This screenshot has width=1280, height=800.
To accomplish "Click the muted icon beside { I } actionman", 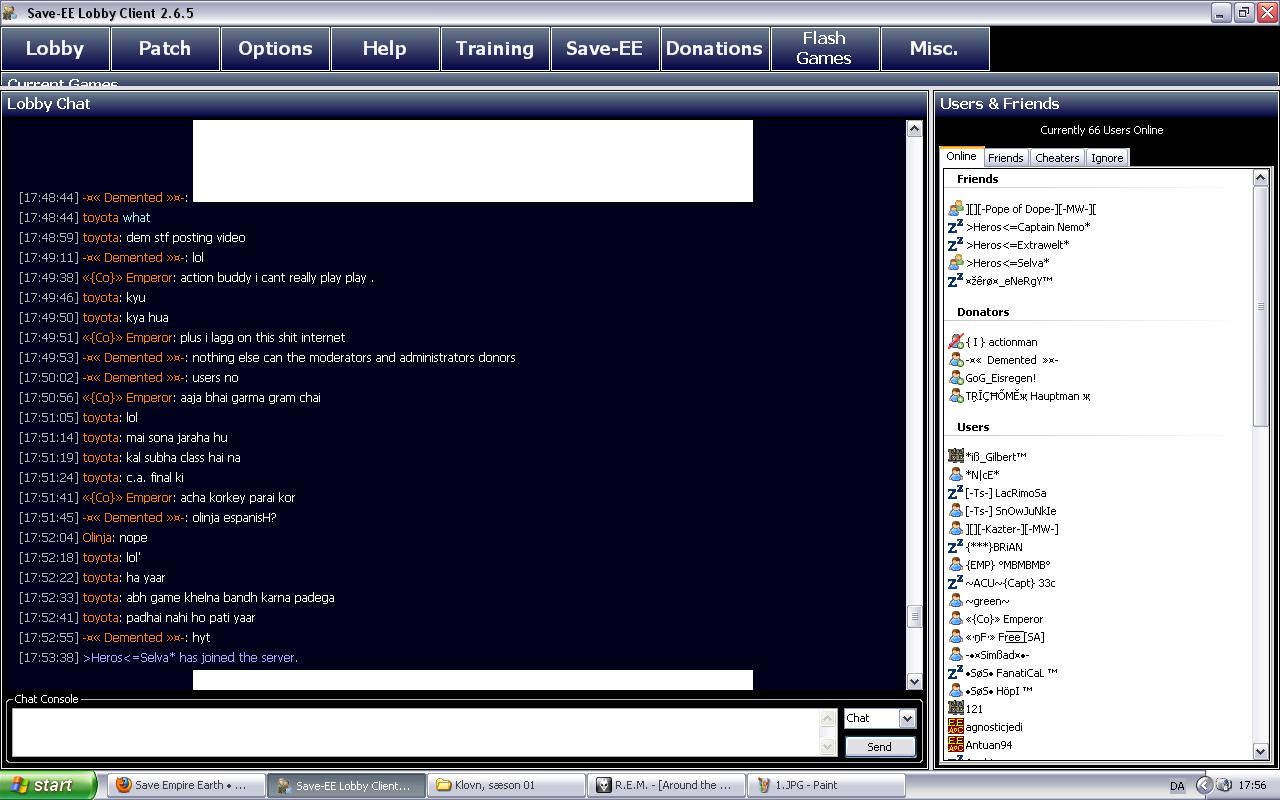I will [x=955, y=342].
